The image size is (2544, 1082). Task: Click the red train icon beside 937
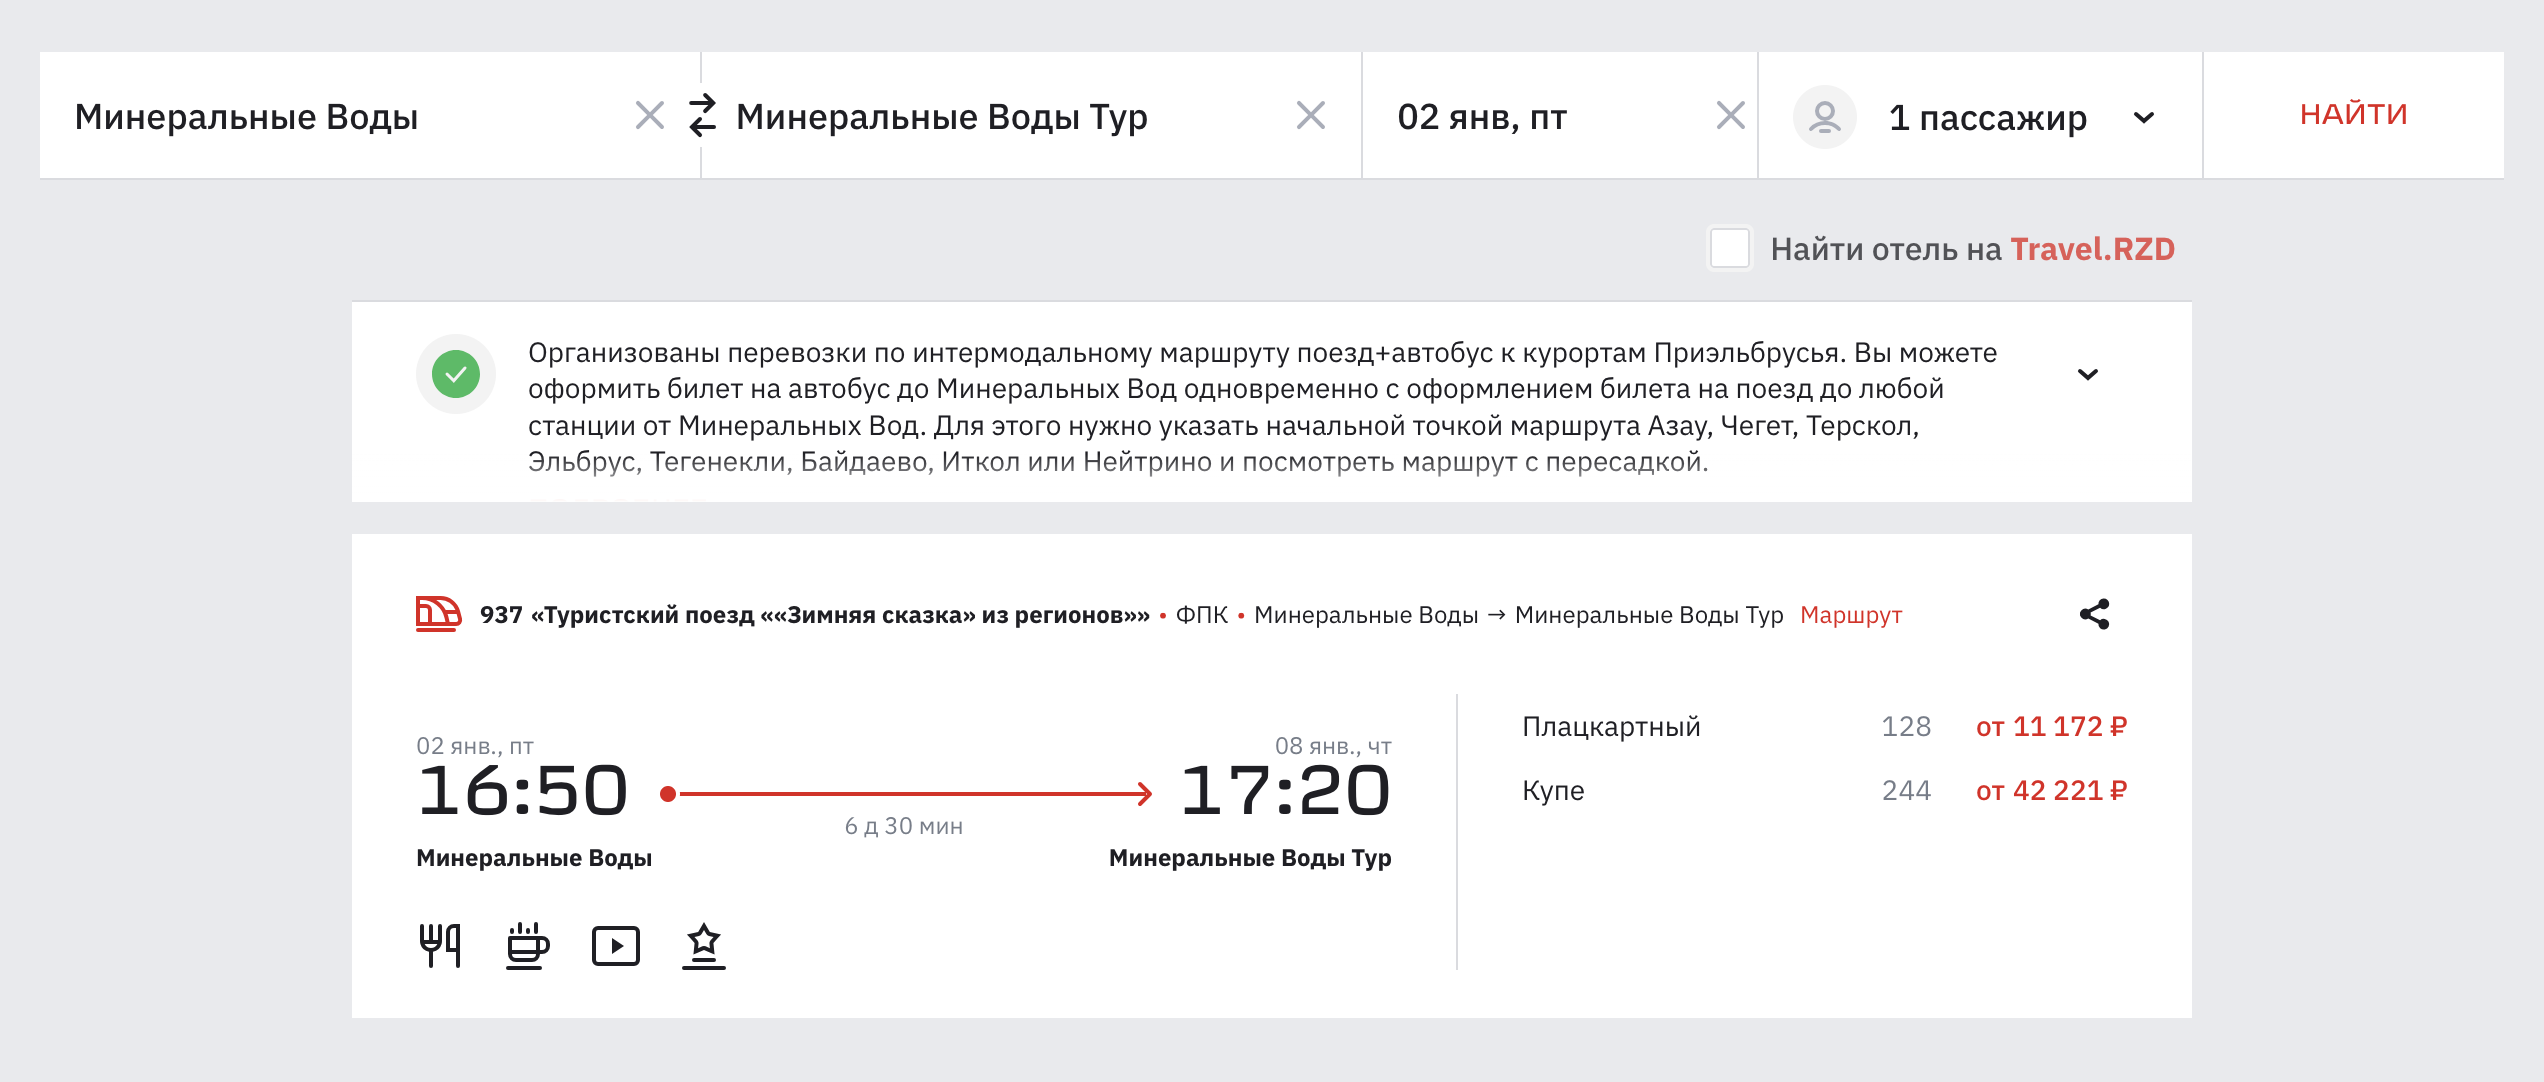tap(438, 614)
